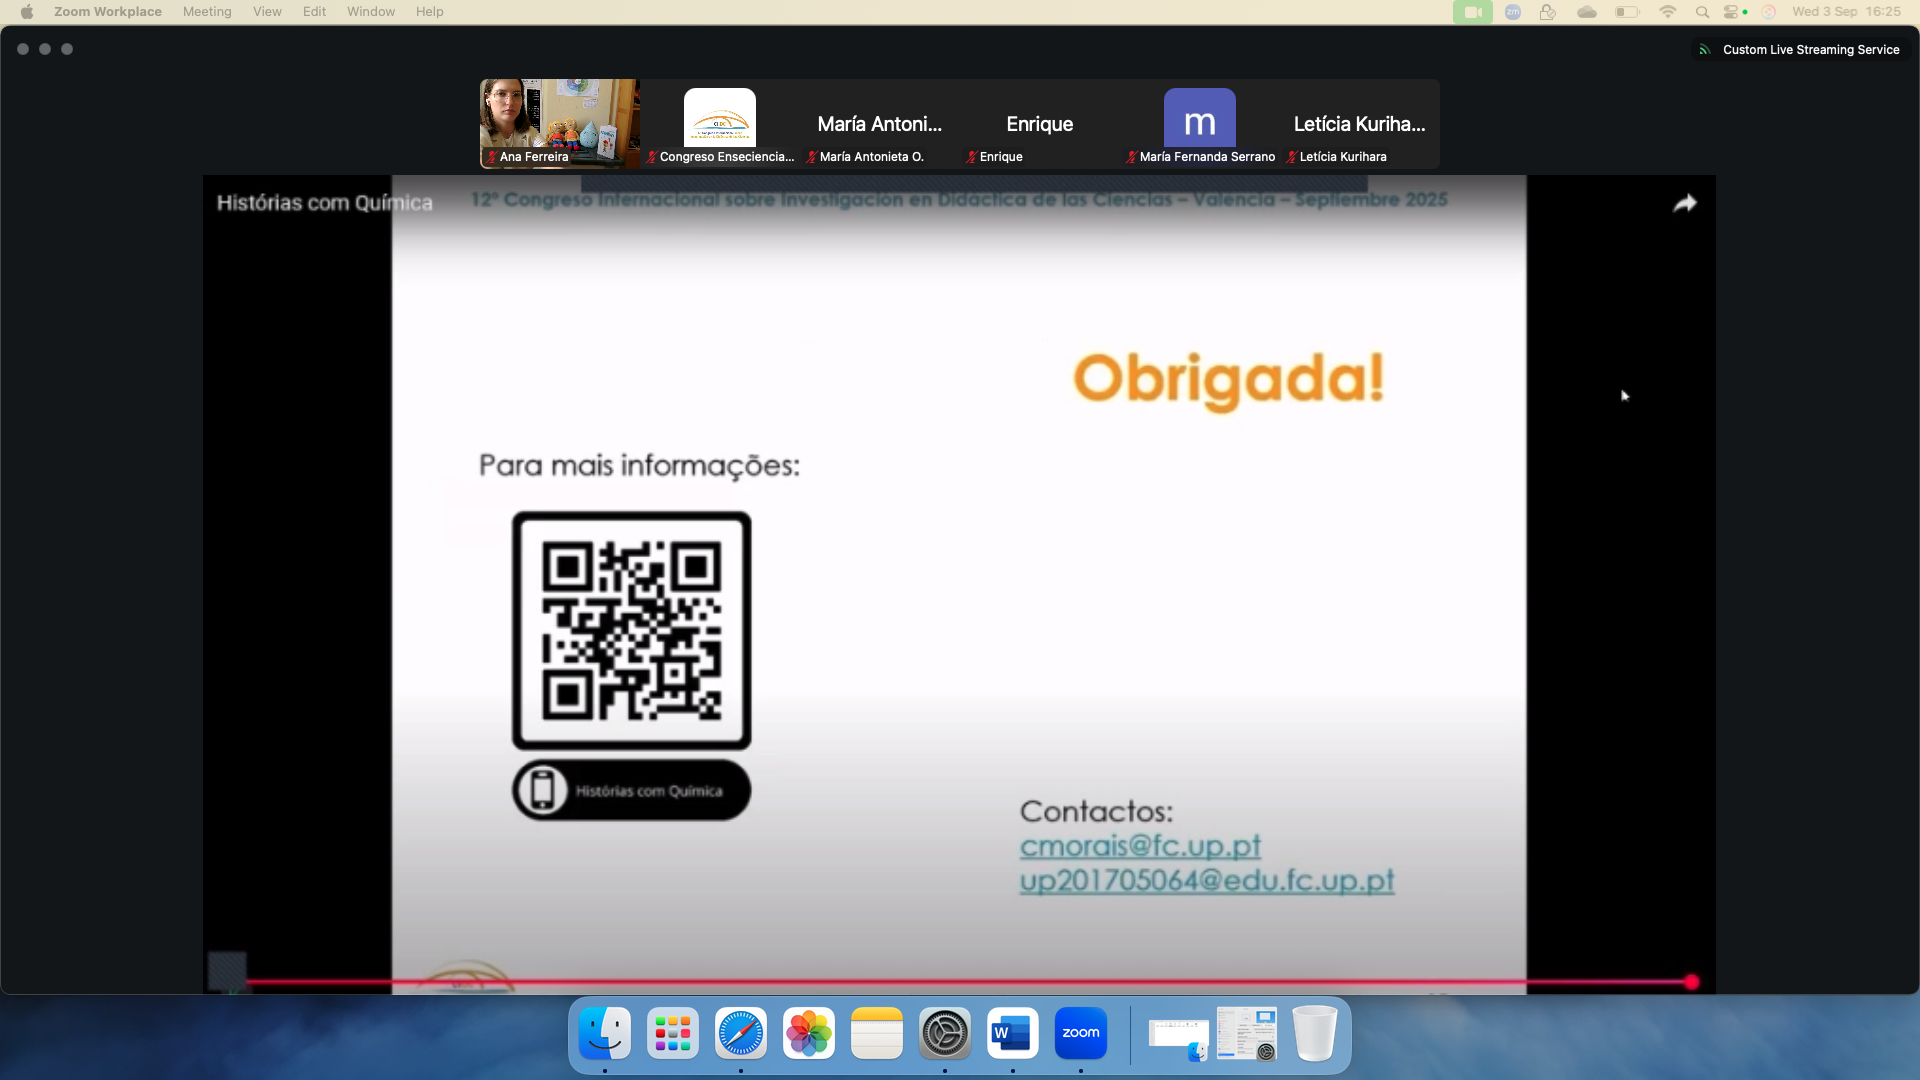Click the Zoom camera status icon in the menu bar

click(1472, 12)
